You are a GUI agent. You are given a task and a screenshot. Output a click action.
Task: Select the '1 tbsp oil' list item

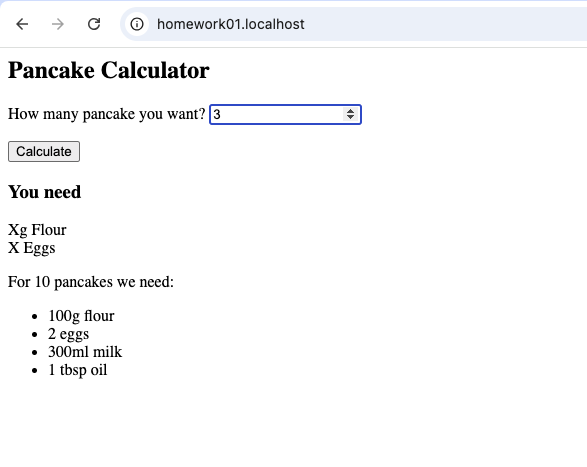(x=77, y=370)
